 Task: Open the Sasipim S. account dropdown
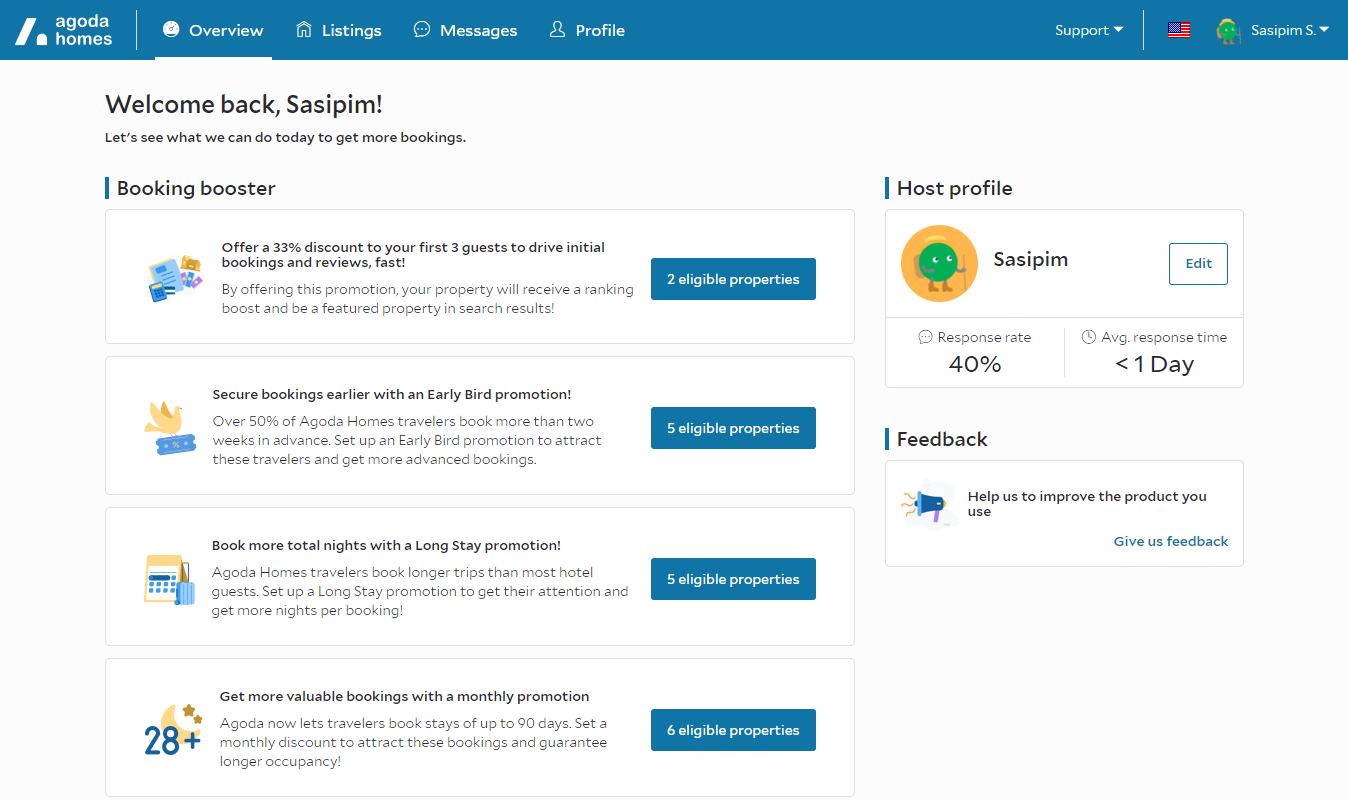(1289, 30)
